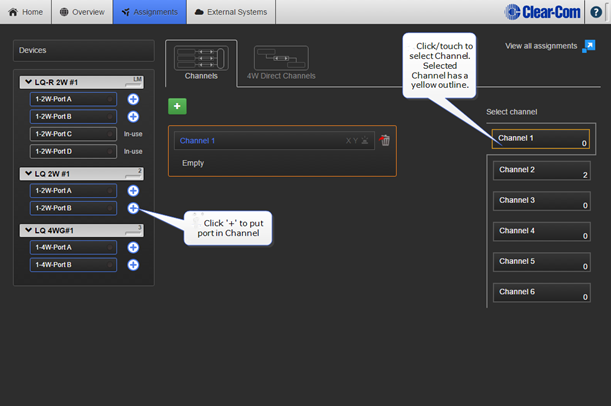This screenshot has width=611, height=406.
Task: Click the green add channel button
Action: pyautogui.click(x=177, y=106)
